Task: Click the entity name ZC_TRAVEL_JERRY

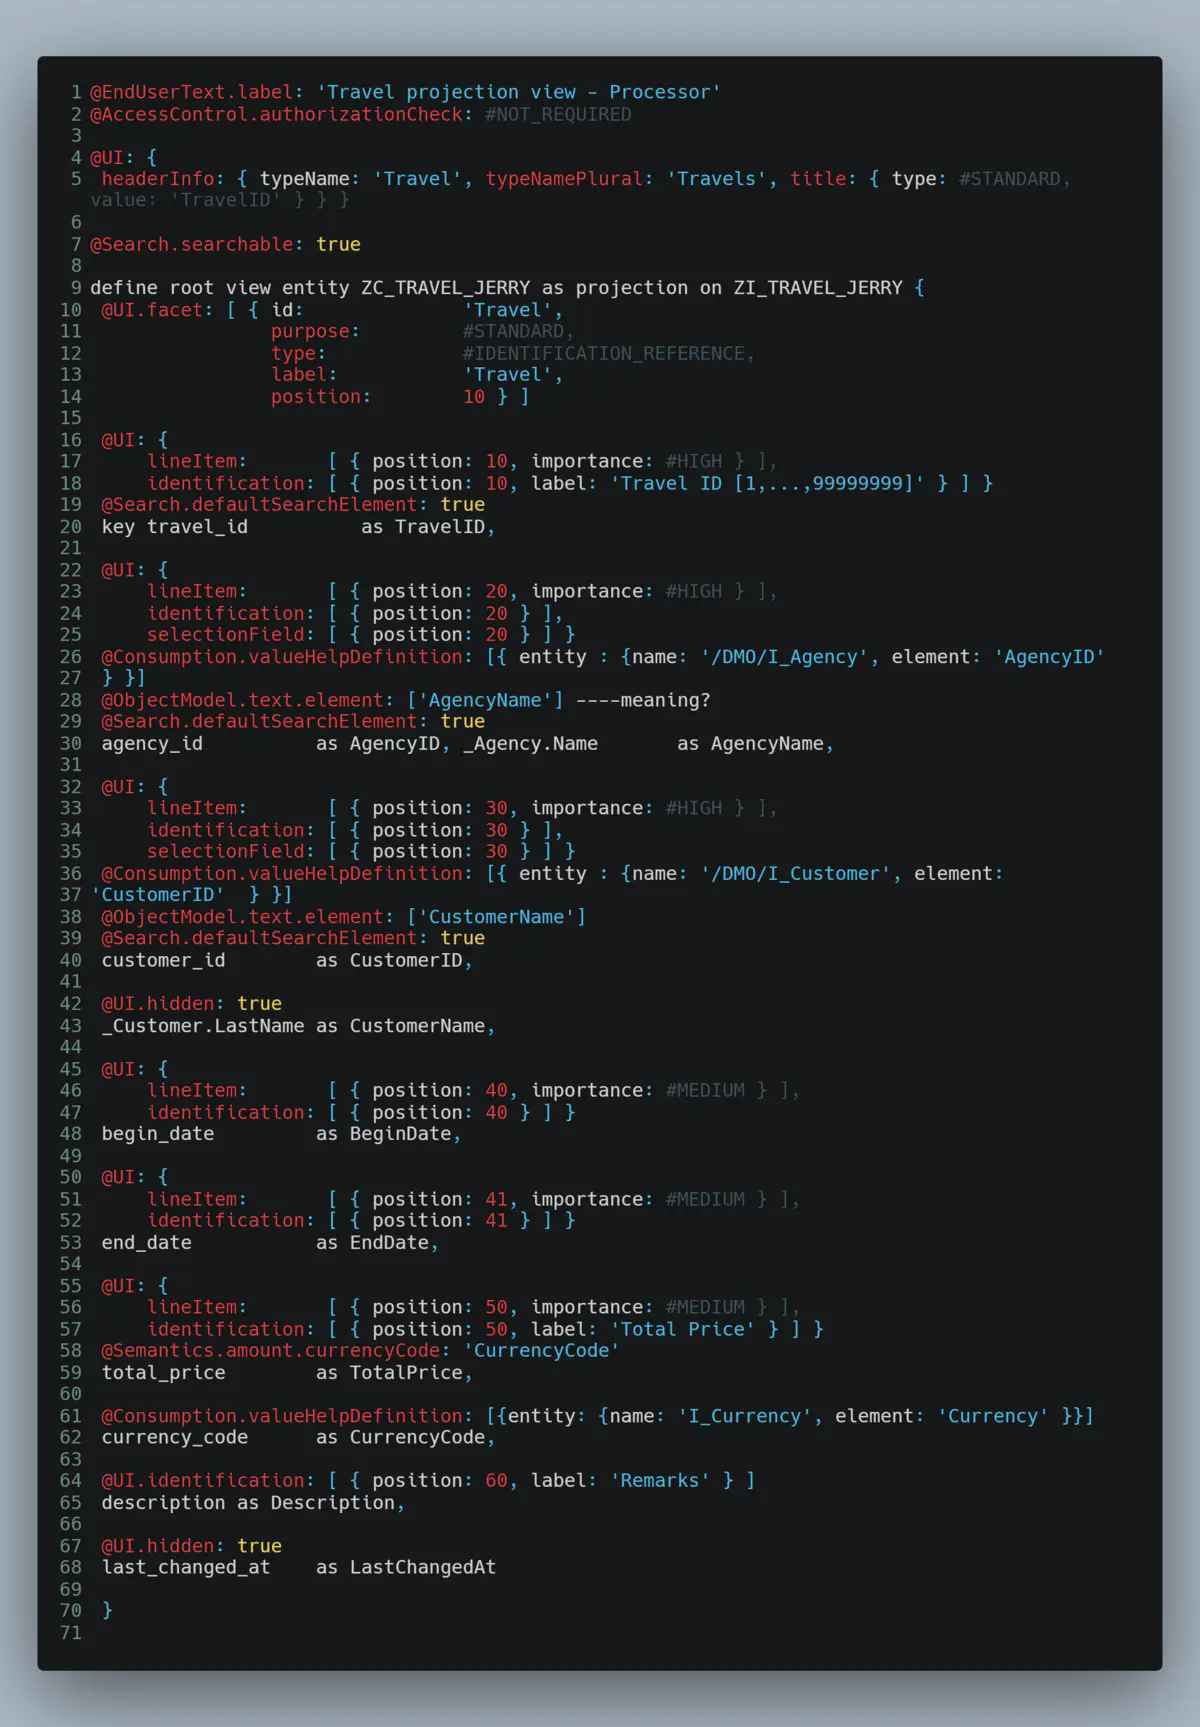Action: tap(445, 288)
